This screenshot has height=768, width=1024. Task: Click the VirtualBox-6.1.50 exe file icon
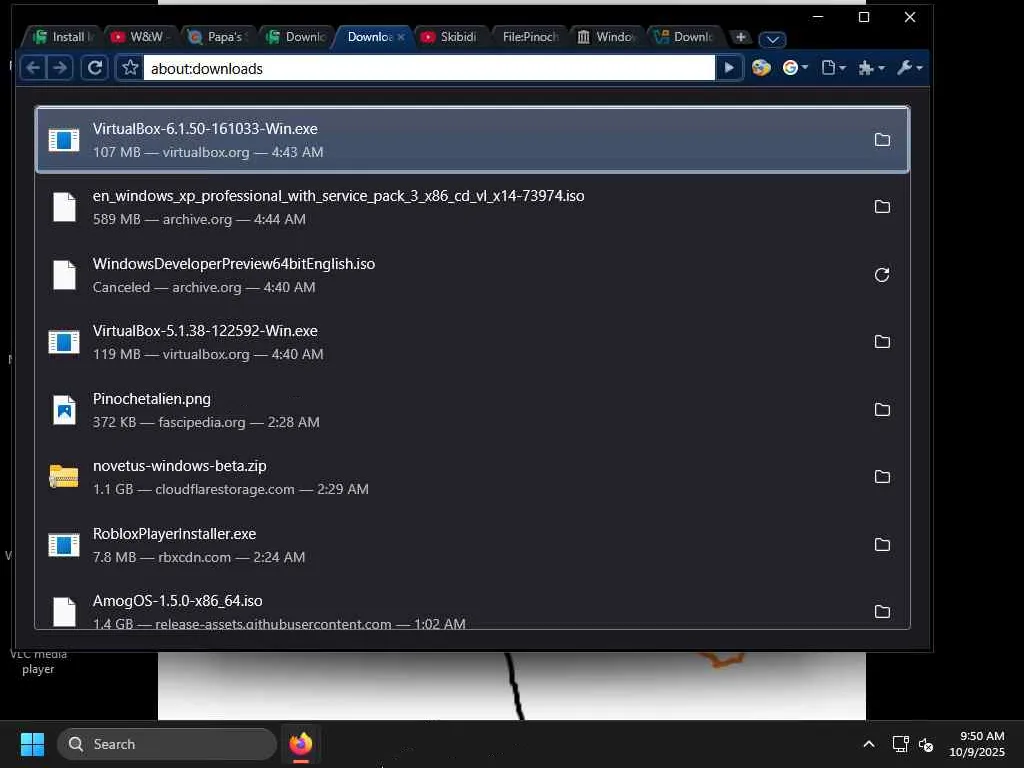point(64,140)
